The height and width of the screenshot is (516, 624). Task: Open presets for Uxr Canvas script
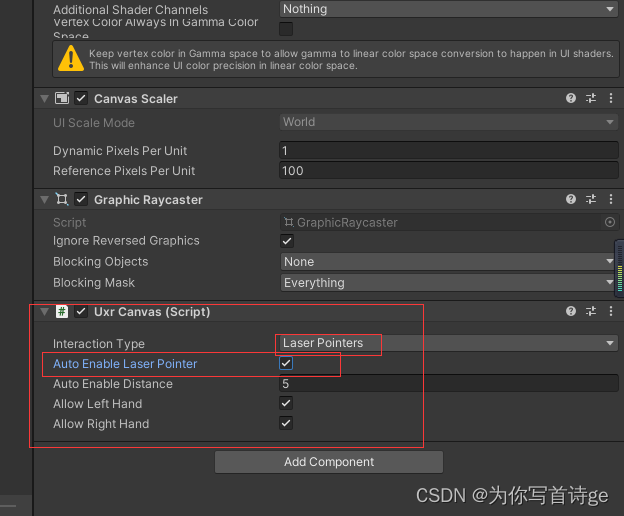[591, 311]
